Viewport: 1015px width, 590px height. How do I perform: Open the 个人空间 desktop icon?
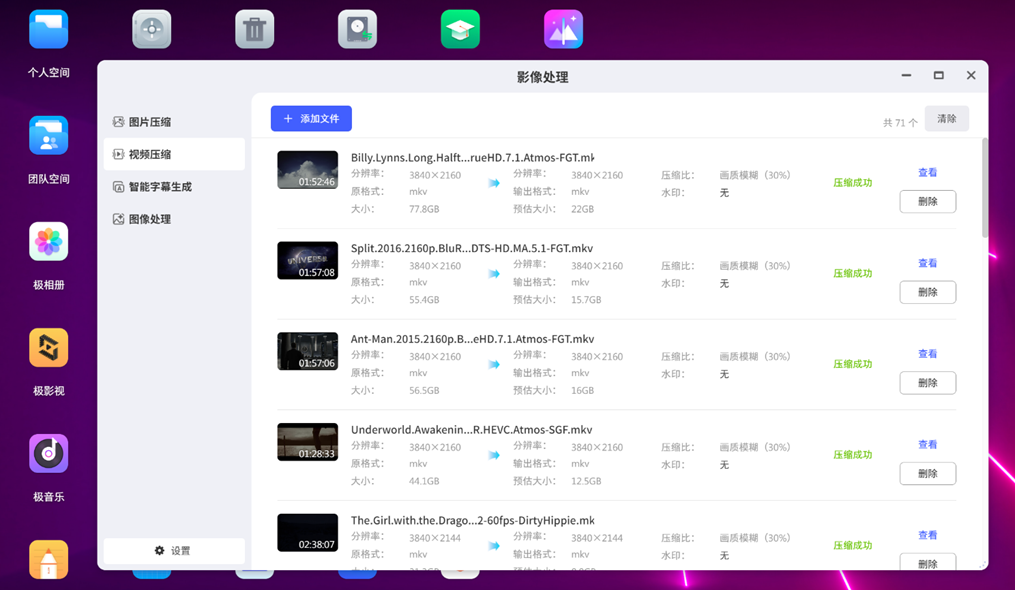49,29
